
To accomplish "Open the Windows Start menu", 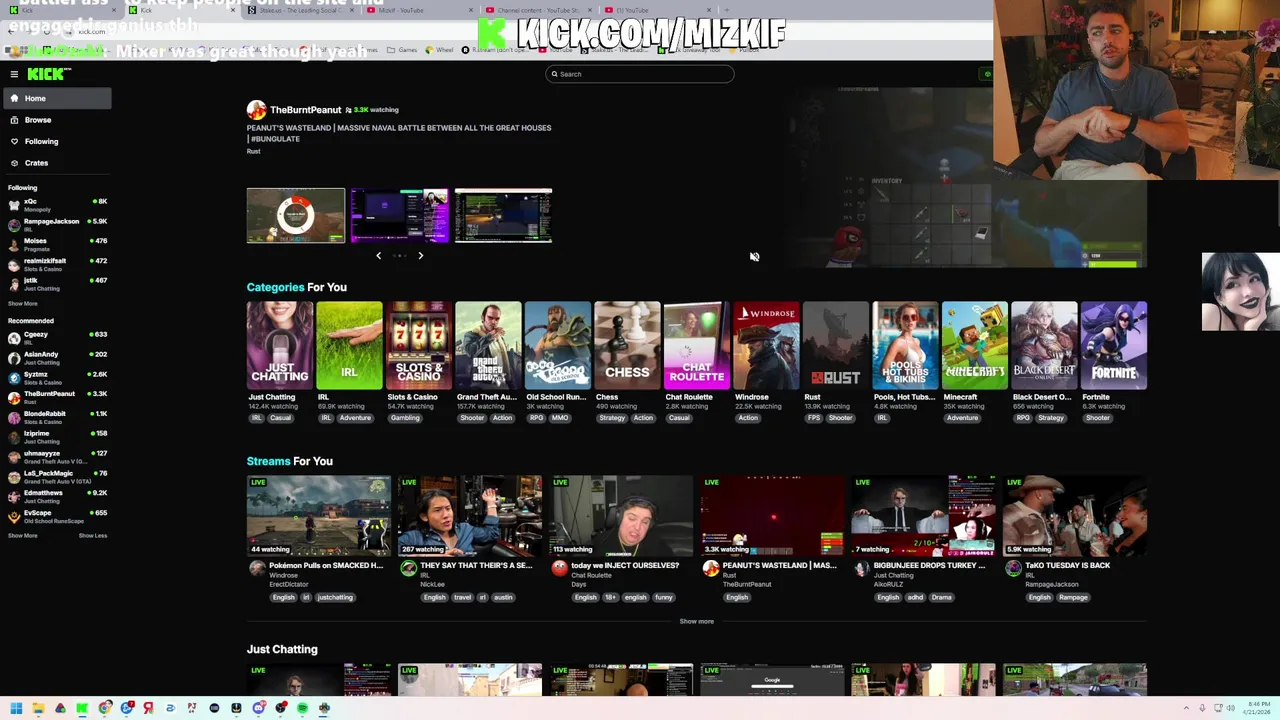I will (16, 708).
